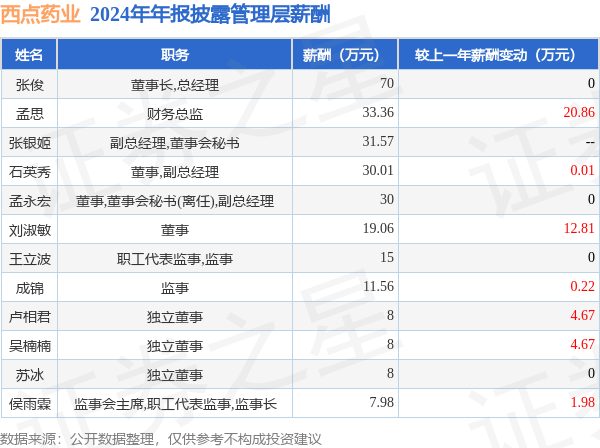This screenshot has width=600, height=448.
Task: Click the position cell 副总经理,董事会秘书
Action: (x=175, y=143)
